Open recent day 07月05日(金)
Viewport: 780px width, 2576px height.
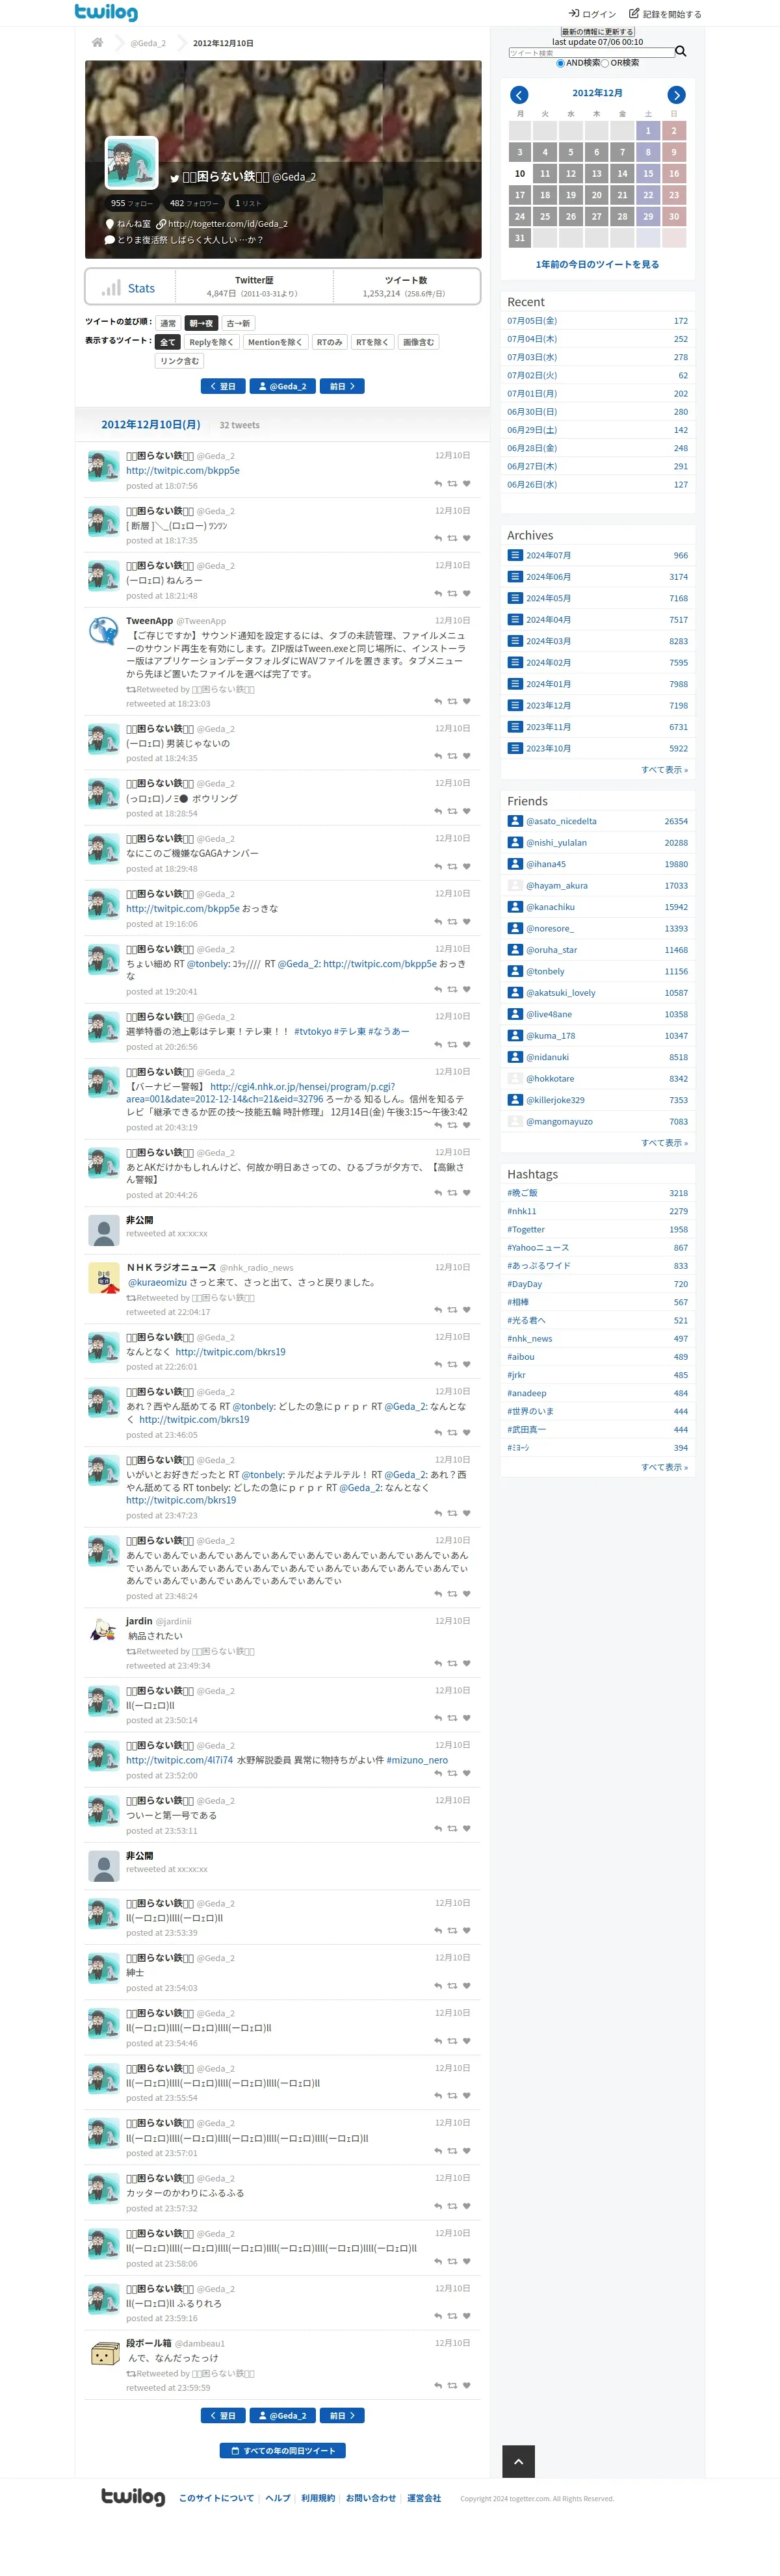point(532,321)
